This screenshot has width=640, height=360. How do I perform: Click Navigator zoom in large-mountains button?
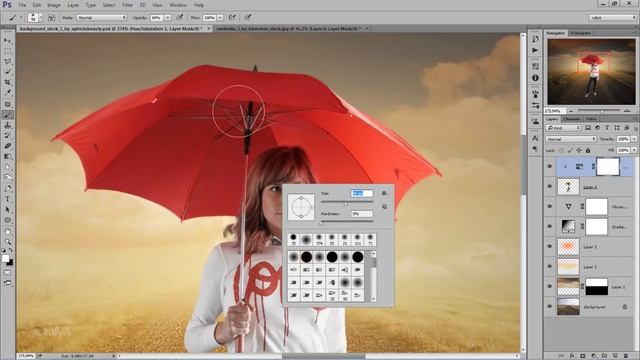click(627, 111)
